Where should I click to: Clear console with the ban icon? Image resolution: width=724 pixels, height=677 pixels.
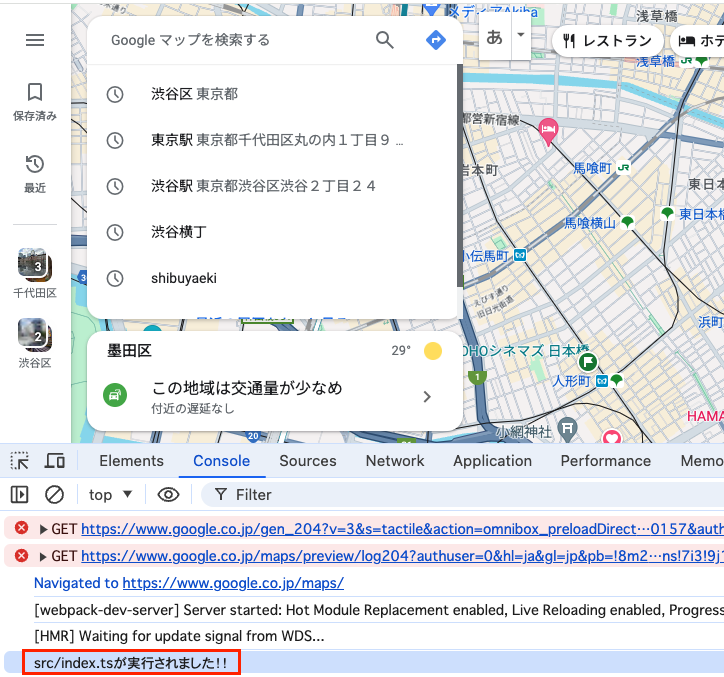point(54,495)
